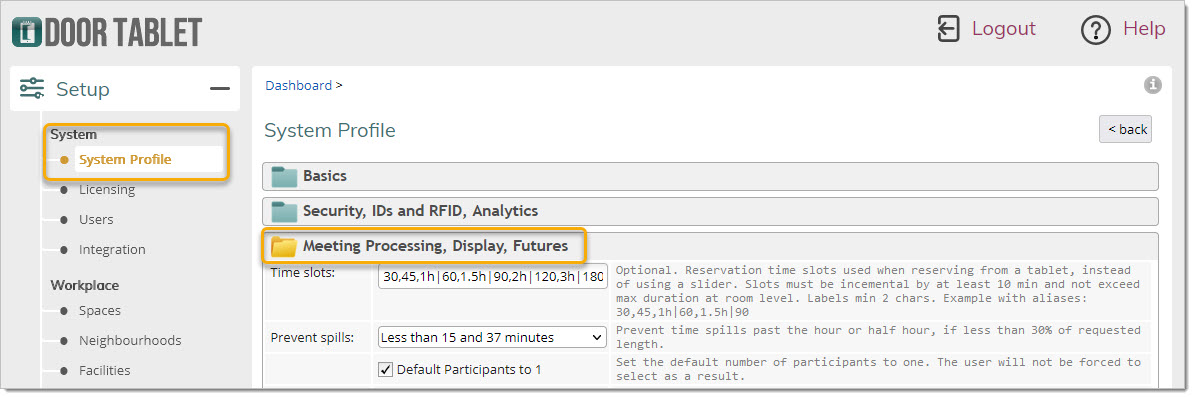Click the Security, IDs and RFID folder icon
The image size is (1193, 397).
[x=285, y=211]
